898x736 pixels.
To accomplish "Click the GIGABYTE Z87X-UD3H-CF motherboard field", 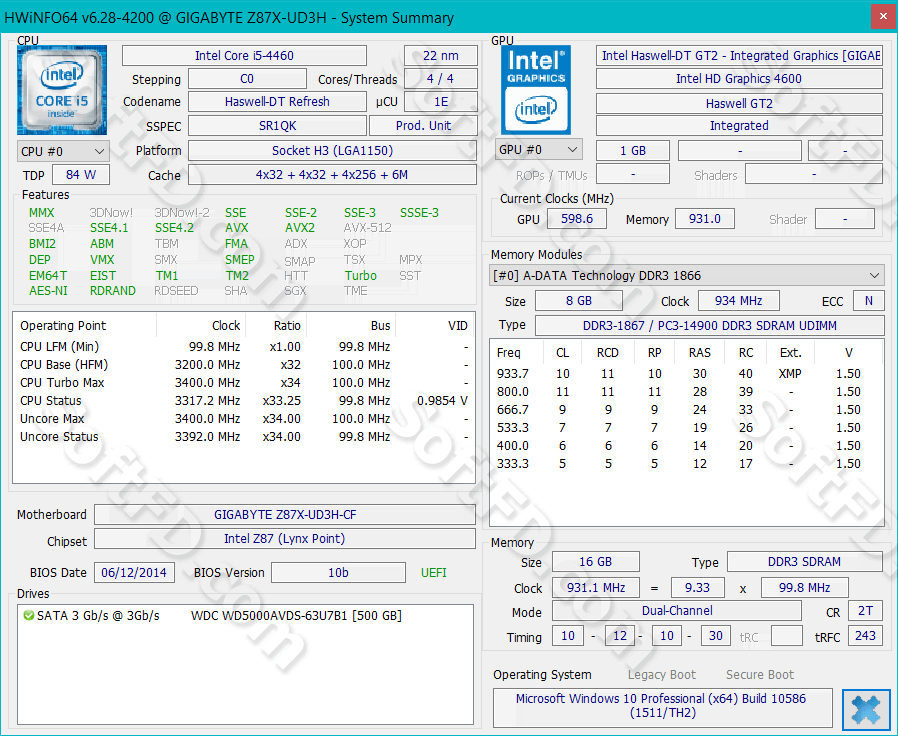I will [x=285, y=515].
